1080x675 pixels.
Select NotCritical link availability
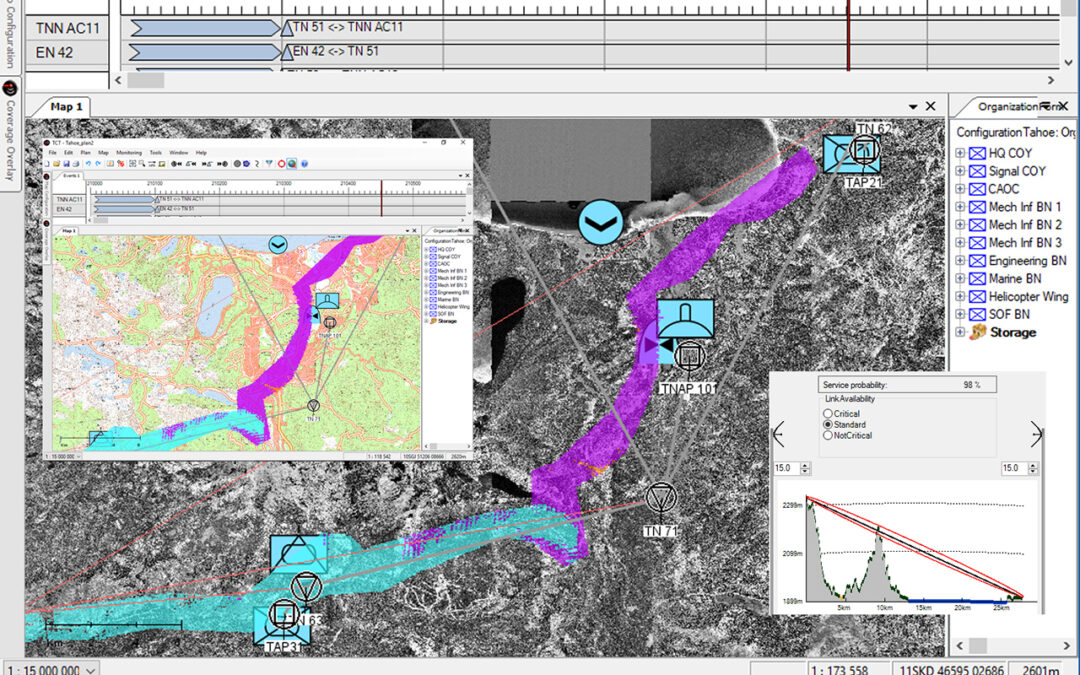[827, 435]
